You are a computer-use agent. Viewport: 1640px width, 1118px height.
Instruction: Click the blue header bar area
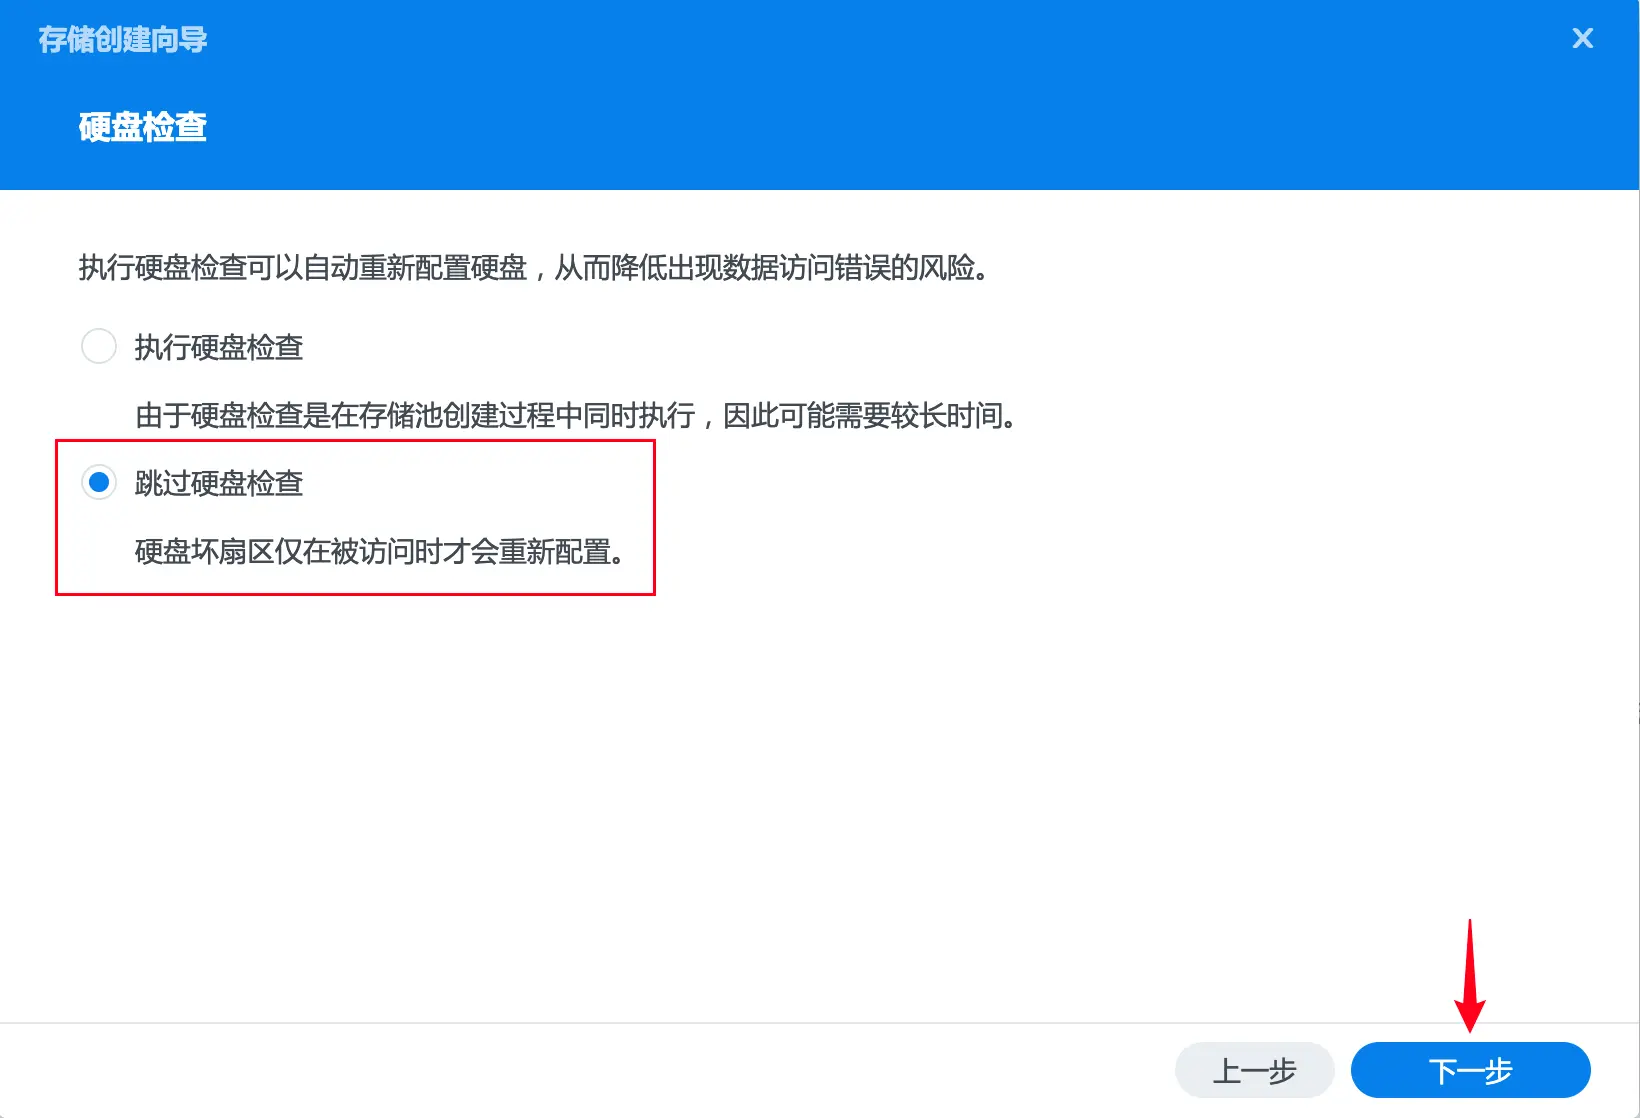(819, 95)
